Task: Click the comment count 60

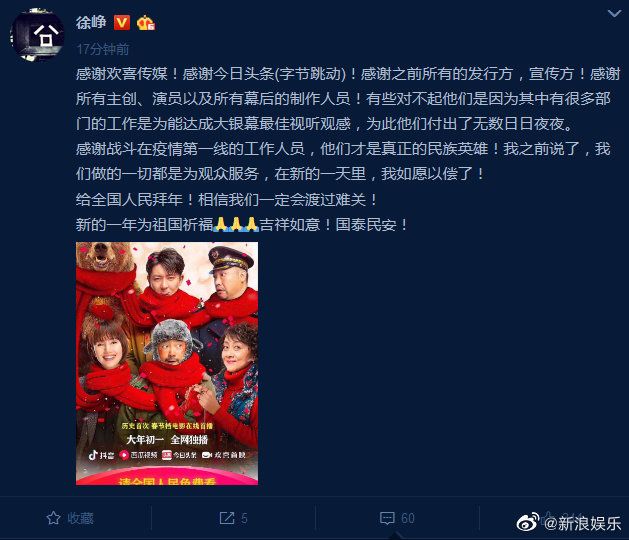Action: click(x=408, y=518)
